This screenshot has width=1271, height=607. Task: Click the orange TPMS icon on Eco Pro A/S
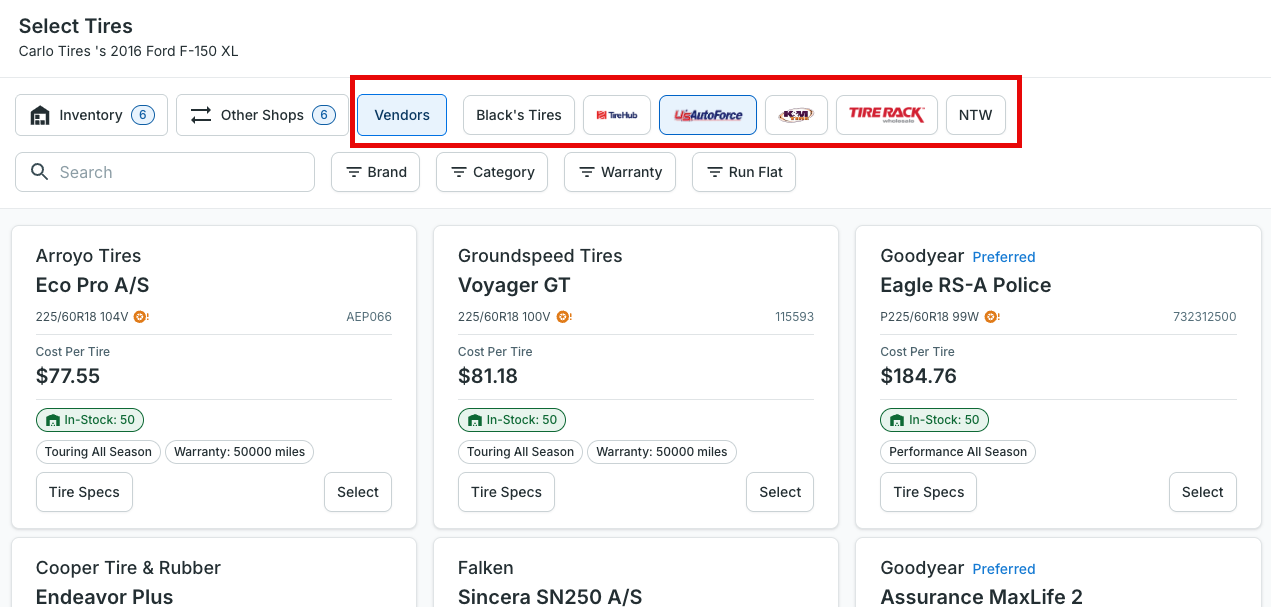click(x=142, y=317)
